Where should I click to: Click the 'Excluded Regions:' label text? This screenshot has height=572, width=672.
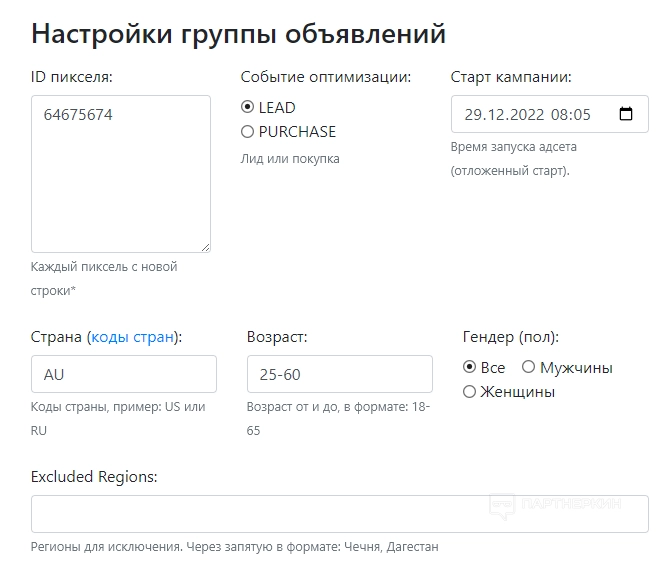[x=94, y=477]
